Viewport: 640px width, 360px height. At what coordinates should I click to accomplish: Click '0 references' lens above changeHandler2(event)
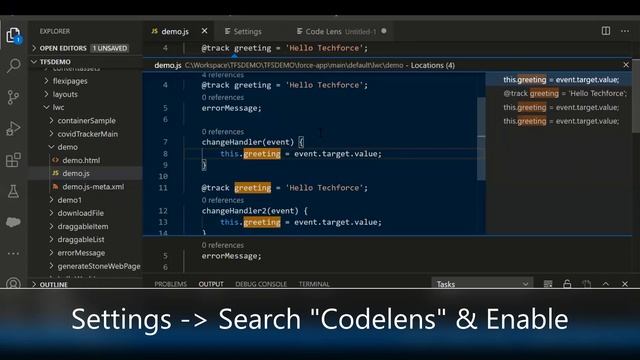click(x=222, y=200)
